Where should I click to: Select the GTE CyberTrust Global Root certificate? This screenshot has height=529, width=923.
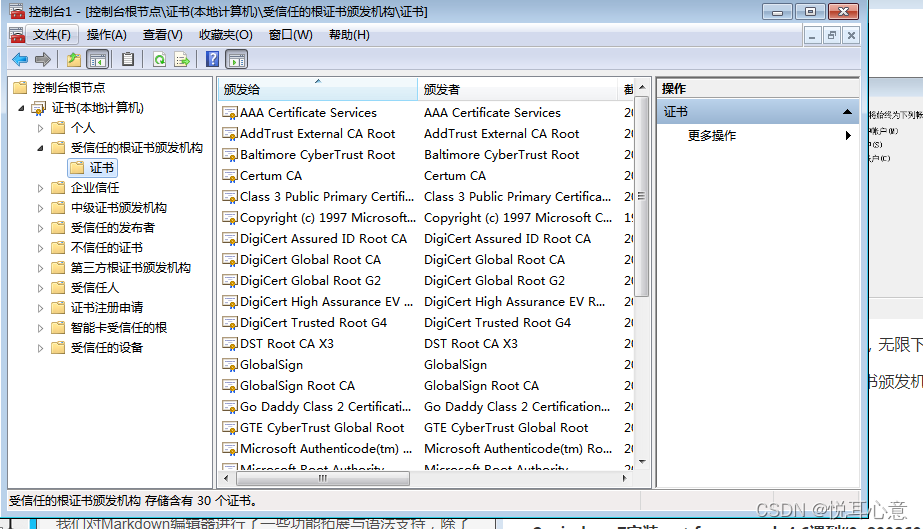coord(322,428)
